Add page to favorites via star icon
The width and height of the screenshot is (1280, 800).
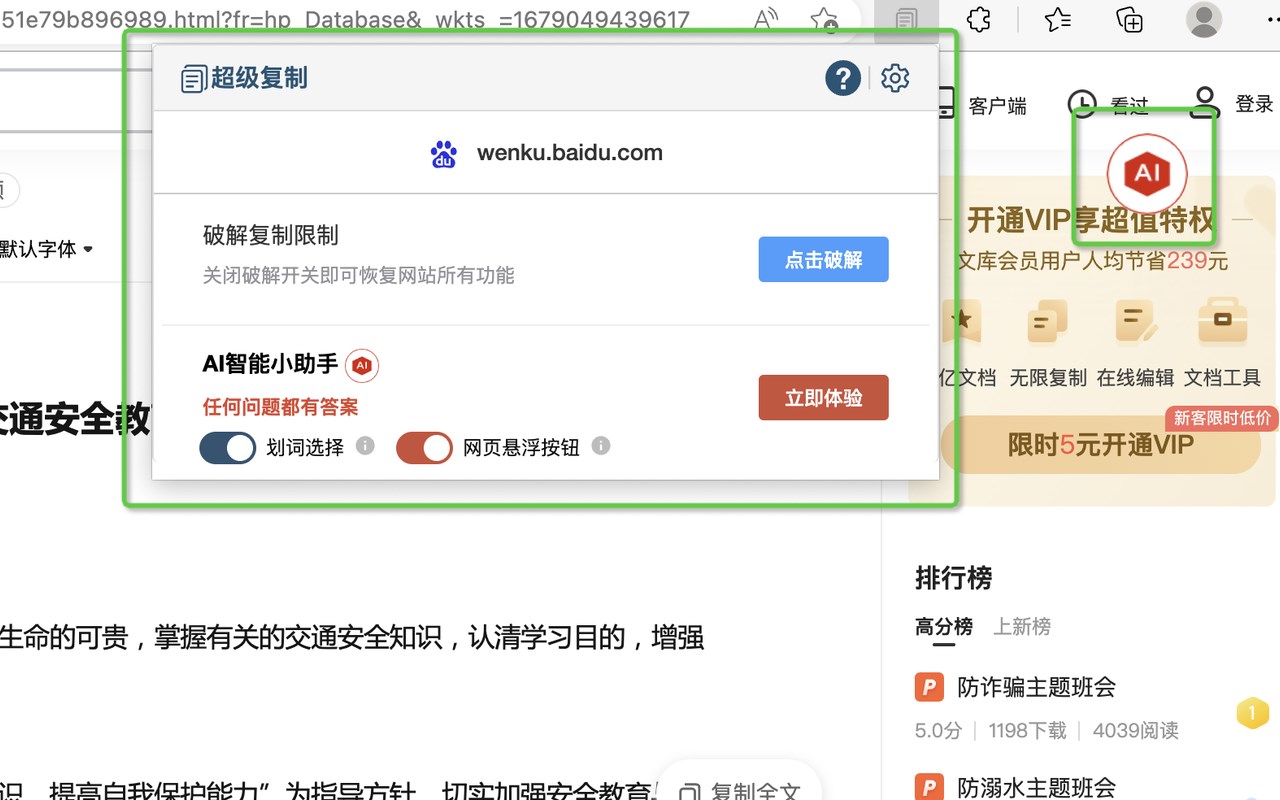click(x=823, y=19)
